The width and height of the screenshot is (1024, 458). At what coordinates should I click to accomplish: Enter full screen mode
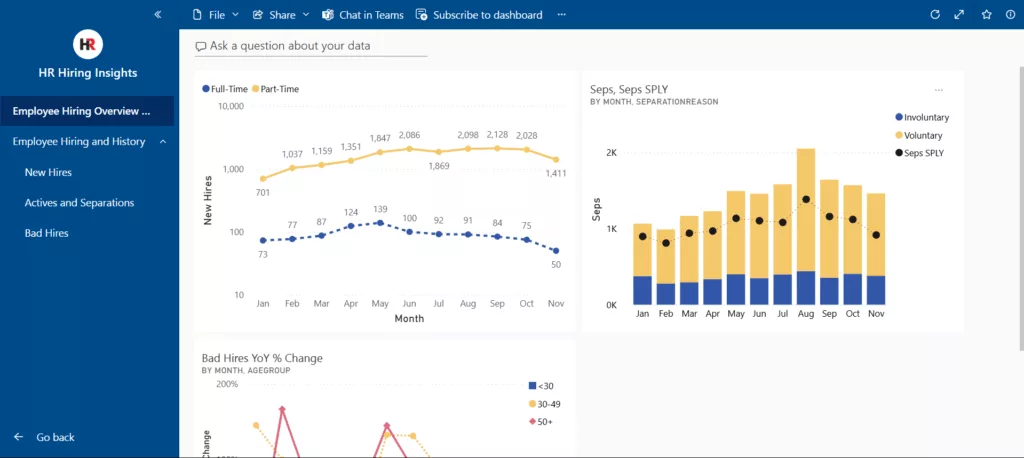959,14
